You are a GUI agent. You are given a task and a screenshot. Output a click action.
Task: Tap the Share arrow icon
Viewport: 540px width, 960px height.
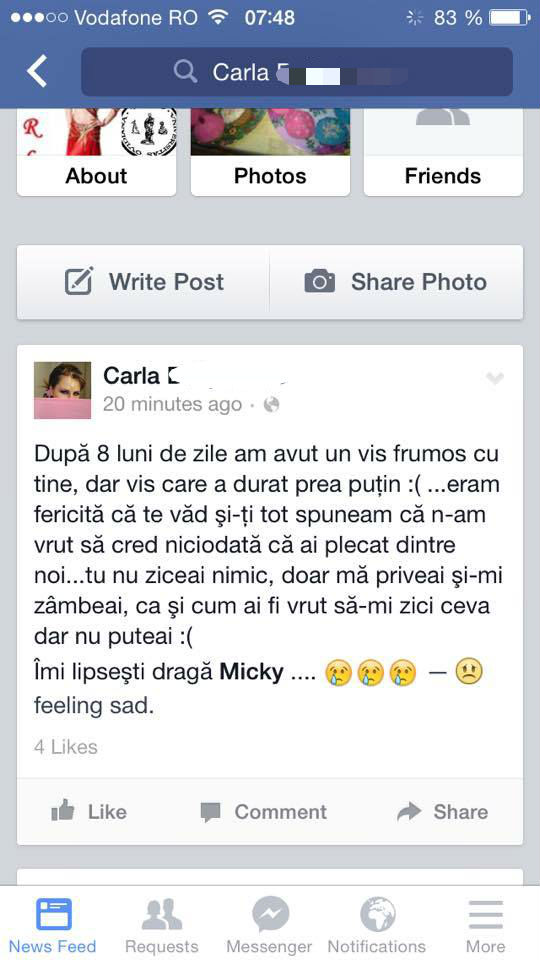tap(409, 812)
